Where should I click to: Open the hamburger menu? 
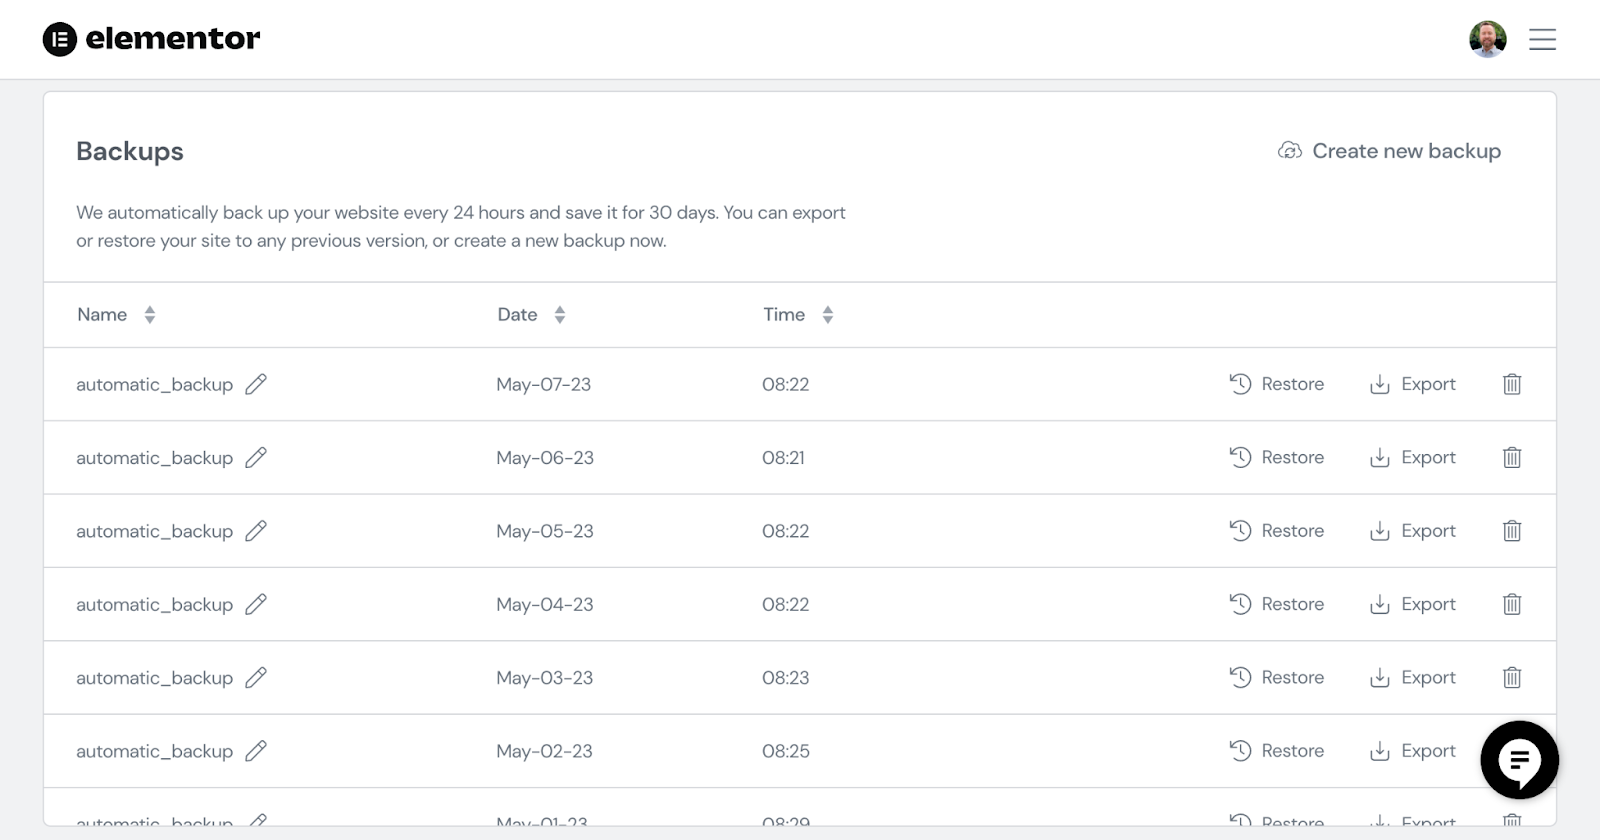click(1542, 39)
